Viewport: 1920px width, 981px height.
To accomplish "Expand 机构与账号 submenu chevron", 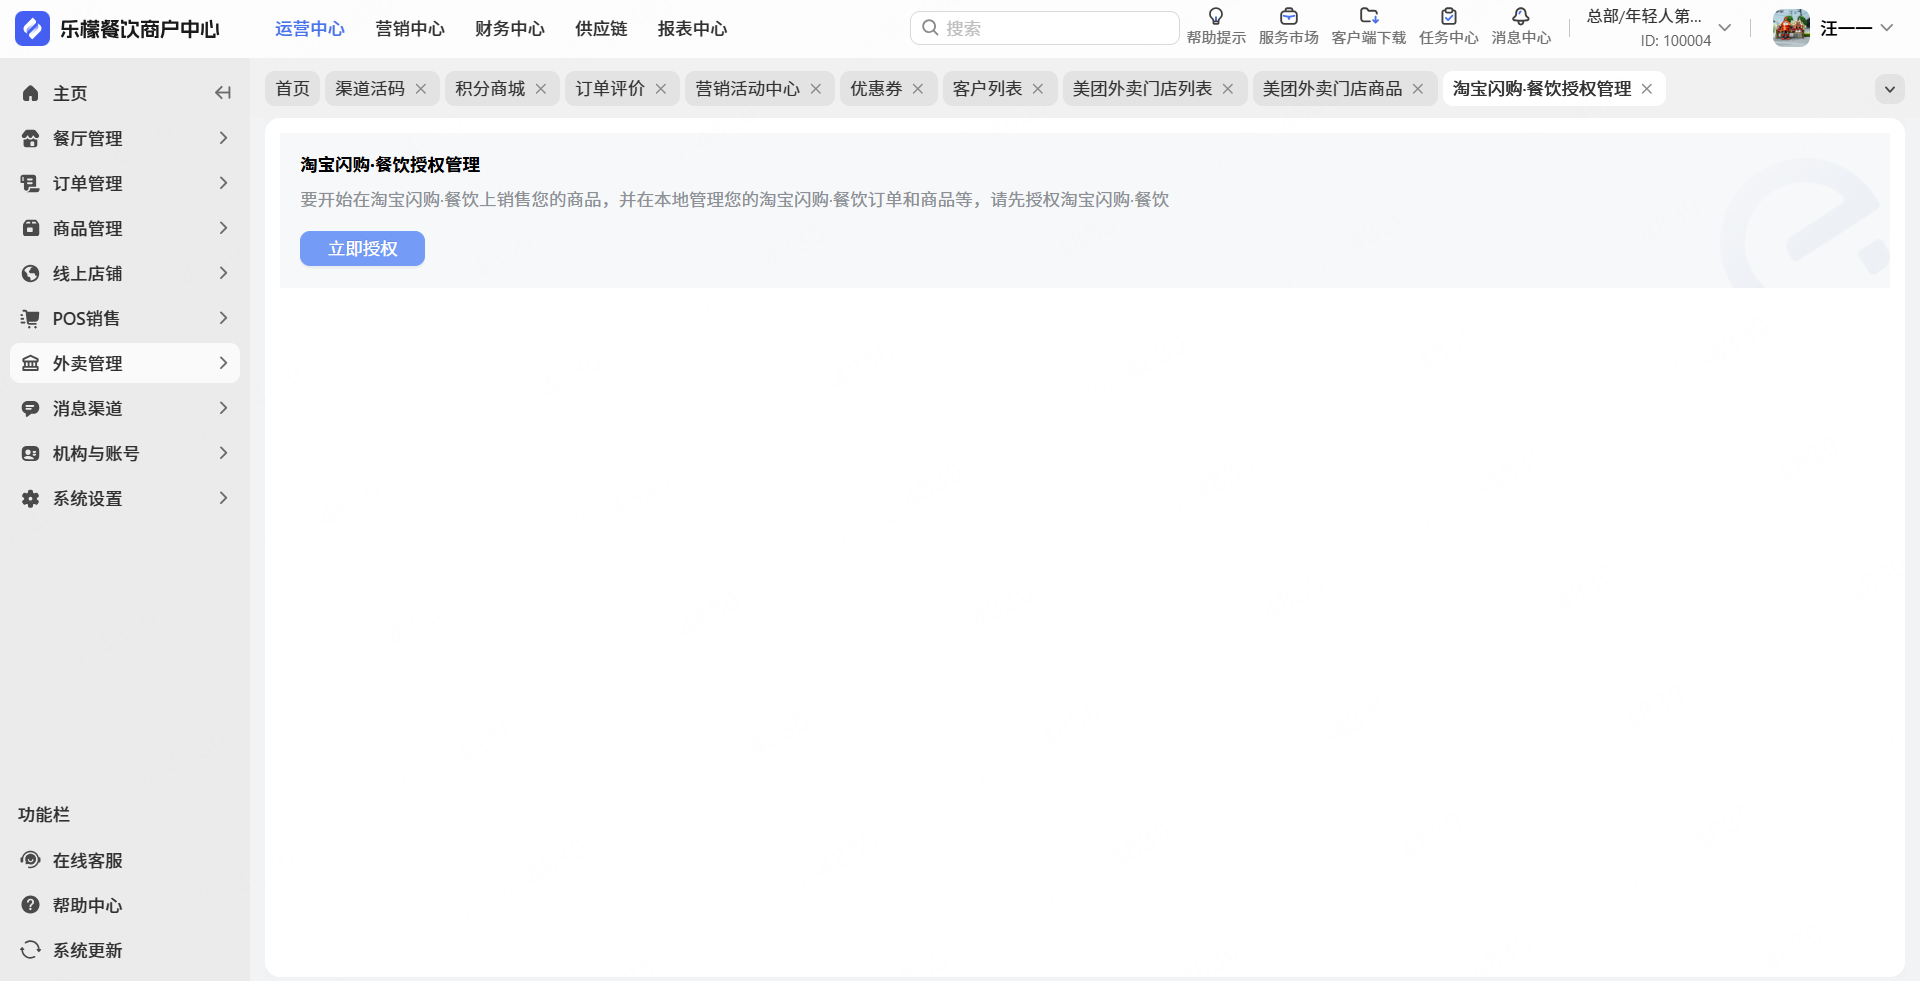I will [223, 453].
